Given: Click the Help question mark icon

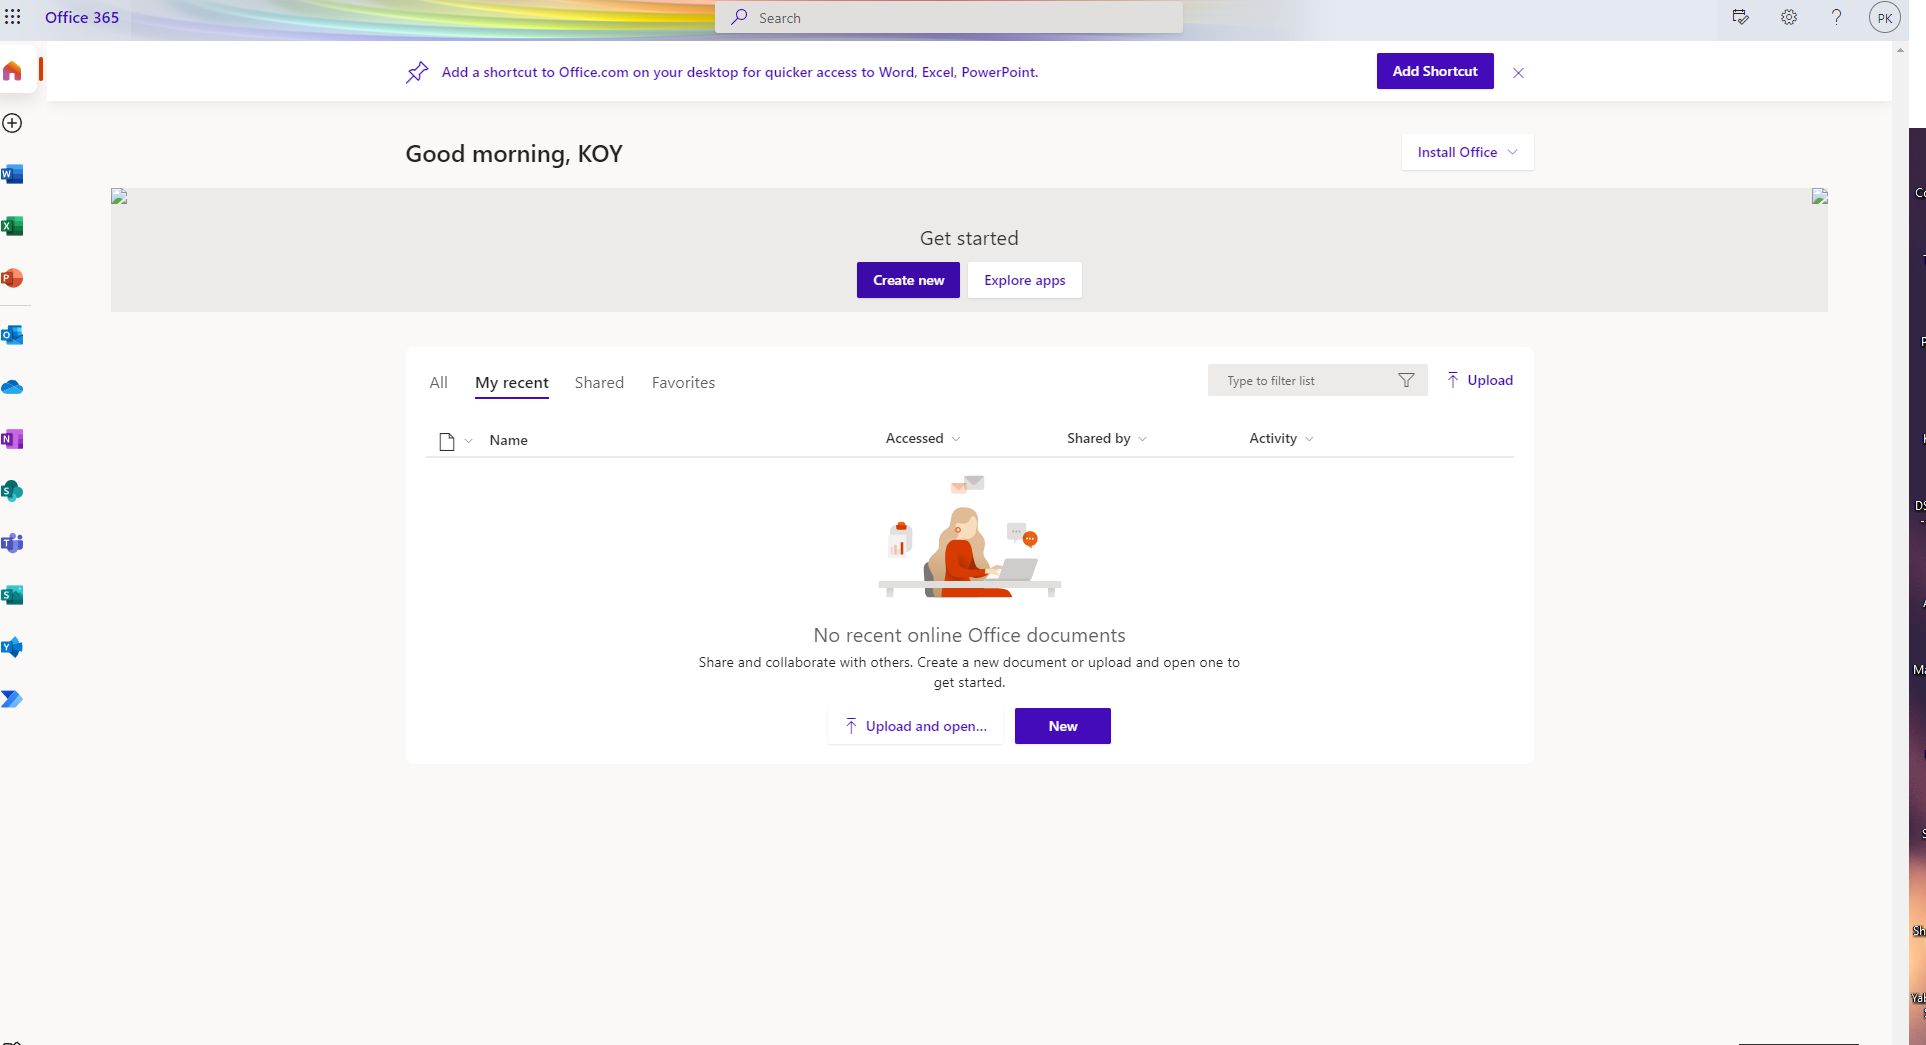Looking at the screenshot, I should (x=1836, y=17).
